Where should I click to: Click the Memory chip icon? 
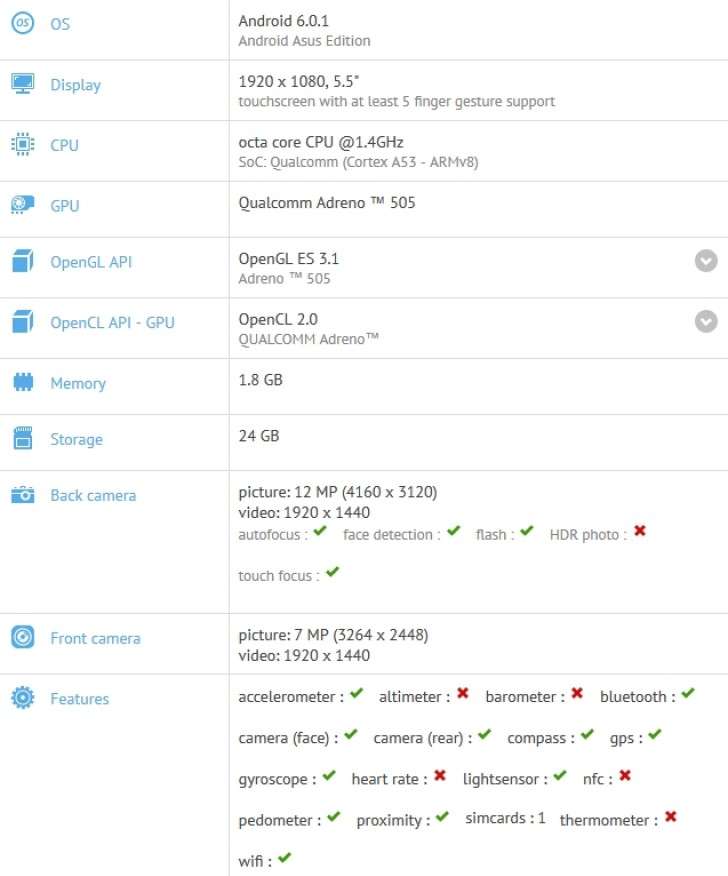(22, 382)
